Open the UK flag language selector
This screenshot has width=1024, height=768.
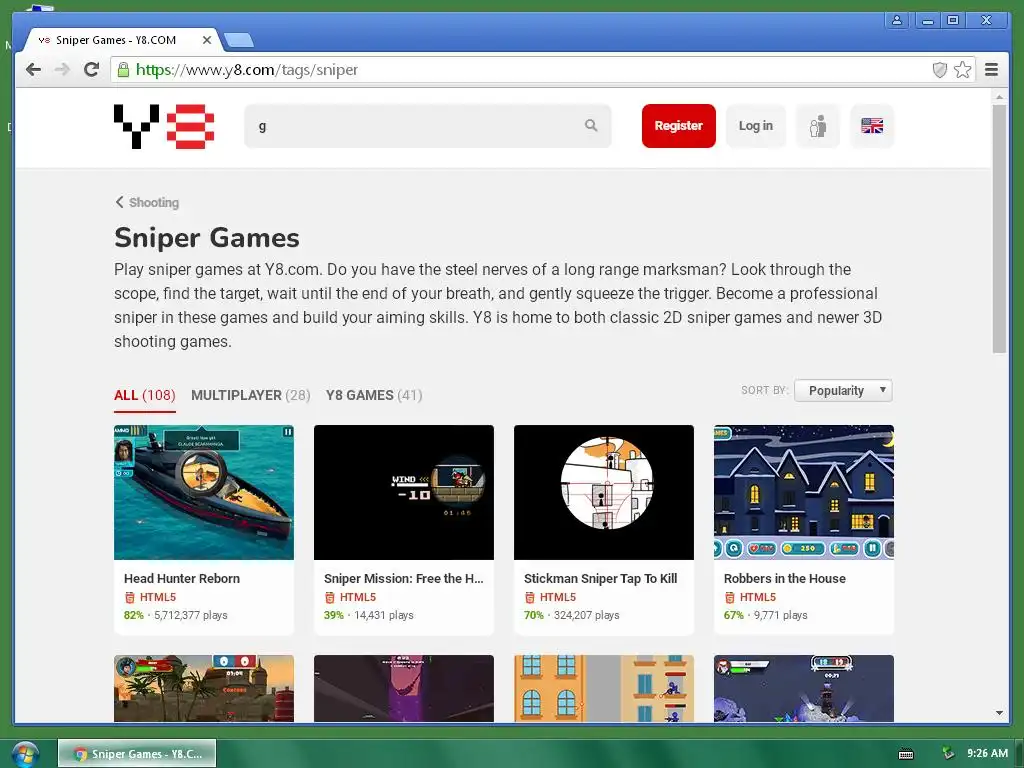pos(872,126)
